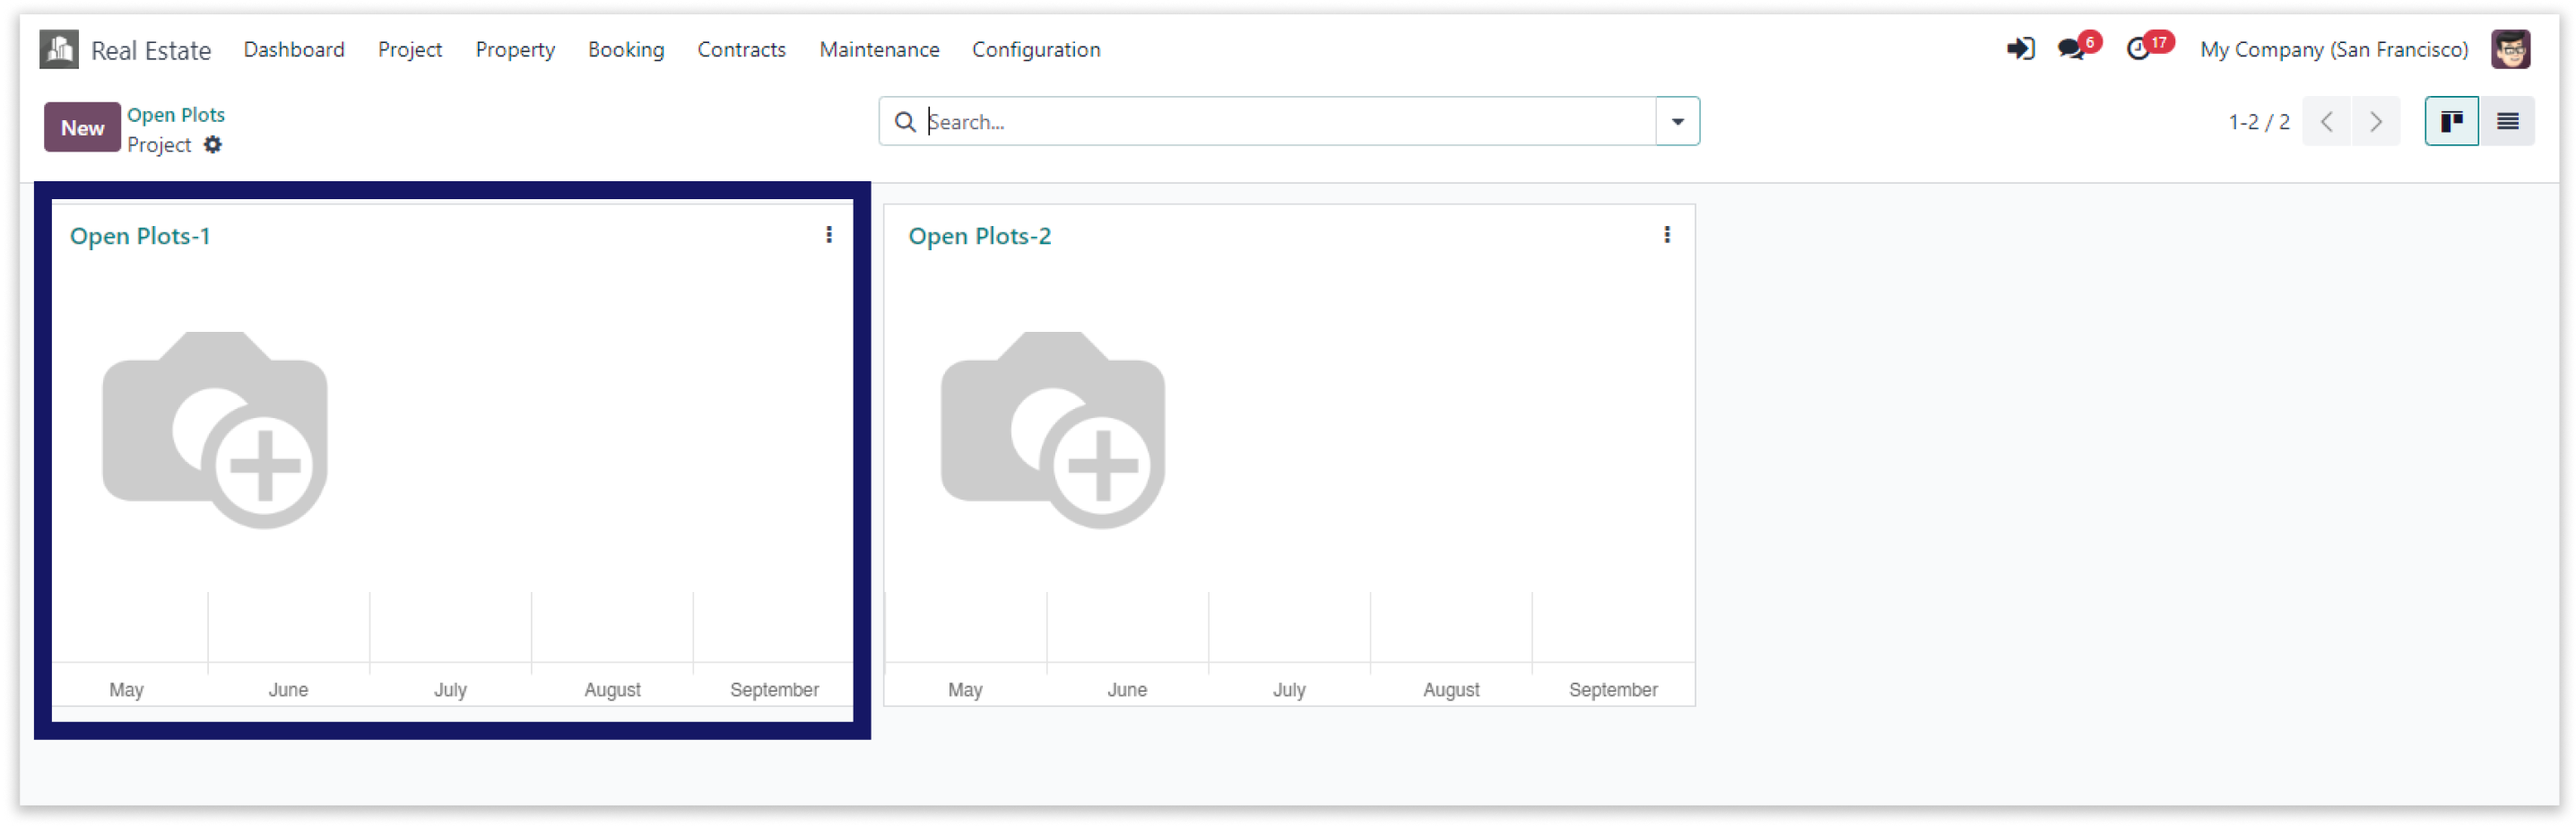This screenshot has height=827, width=2576.
Task: Open the Open Plots-1 card title
Action: (x=140, y=236)
